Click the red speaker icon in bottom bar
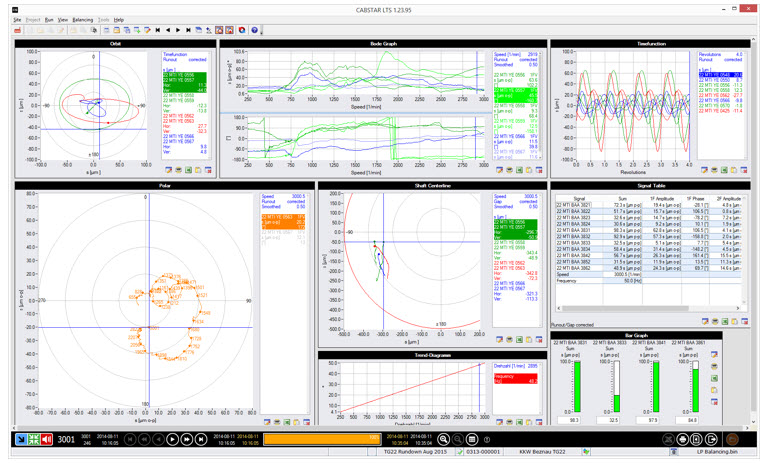The image size is (766, 463). [47, 439]
